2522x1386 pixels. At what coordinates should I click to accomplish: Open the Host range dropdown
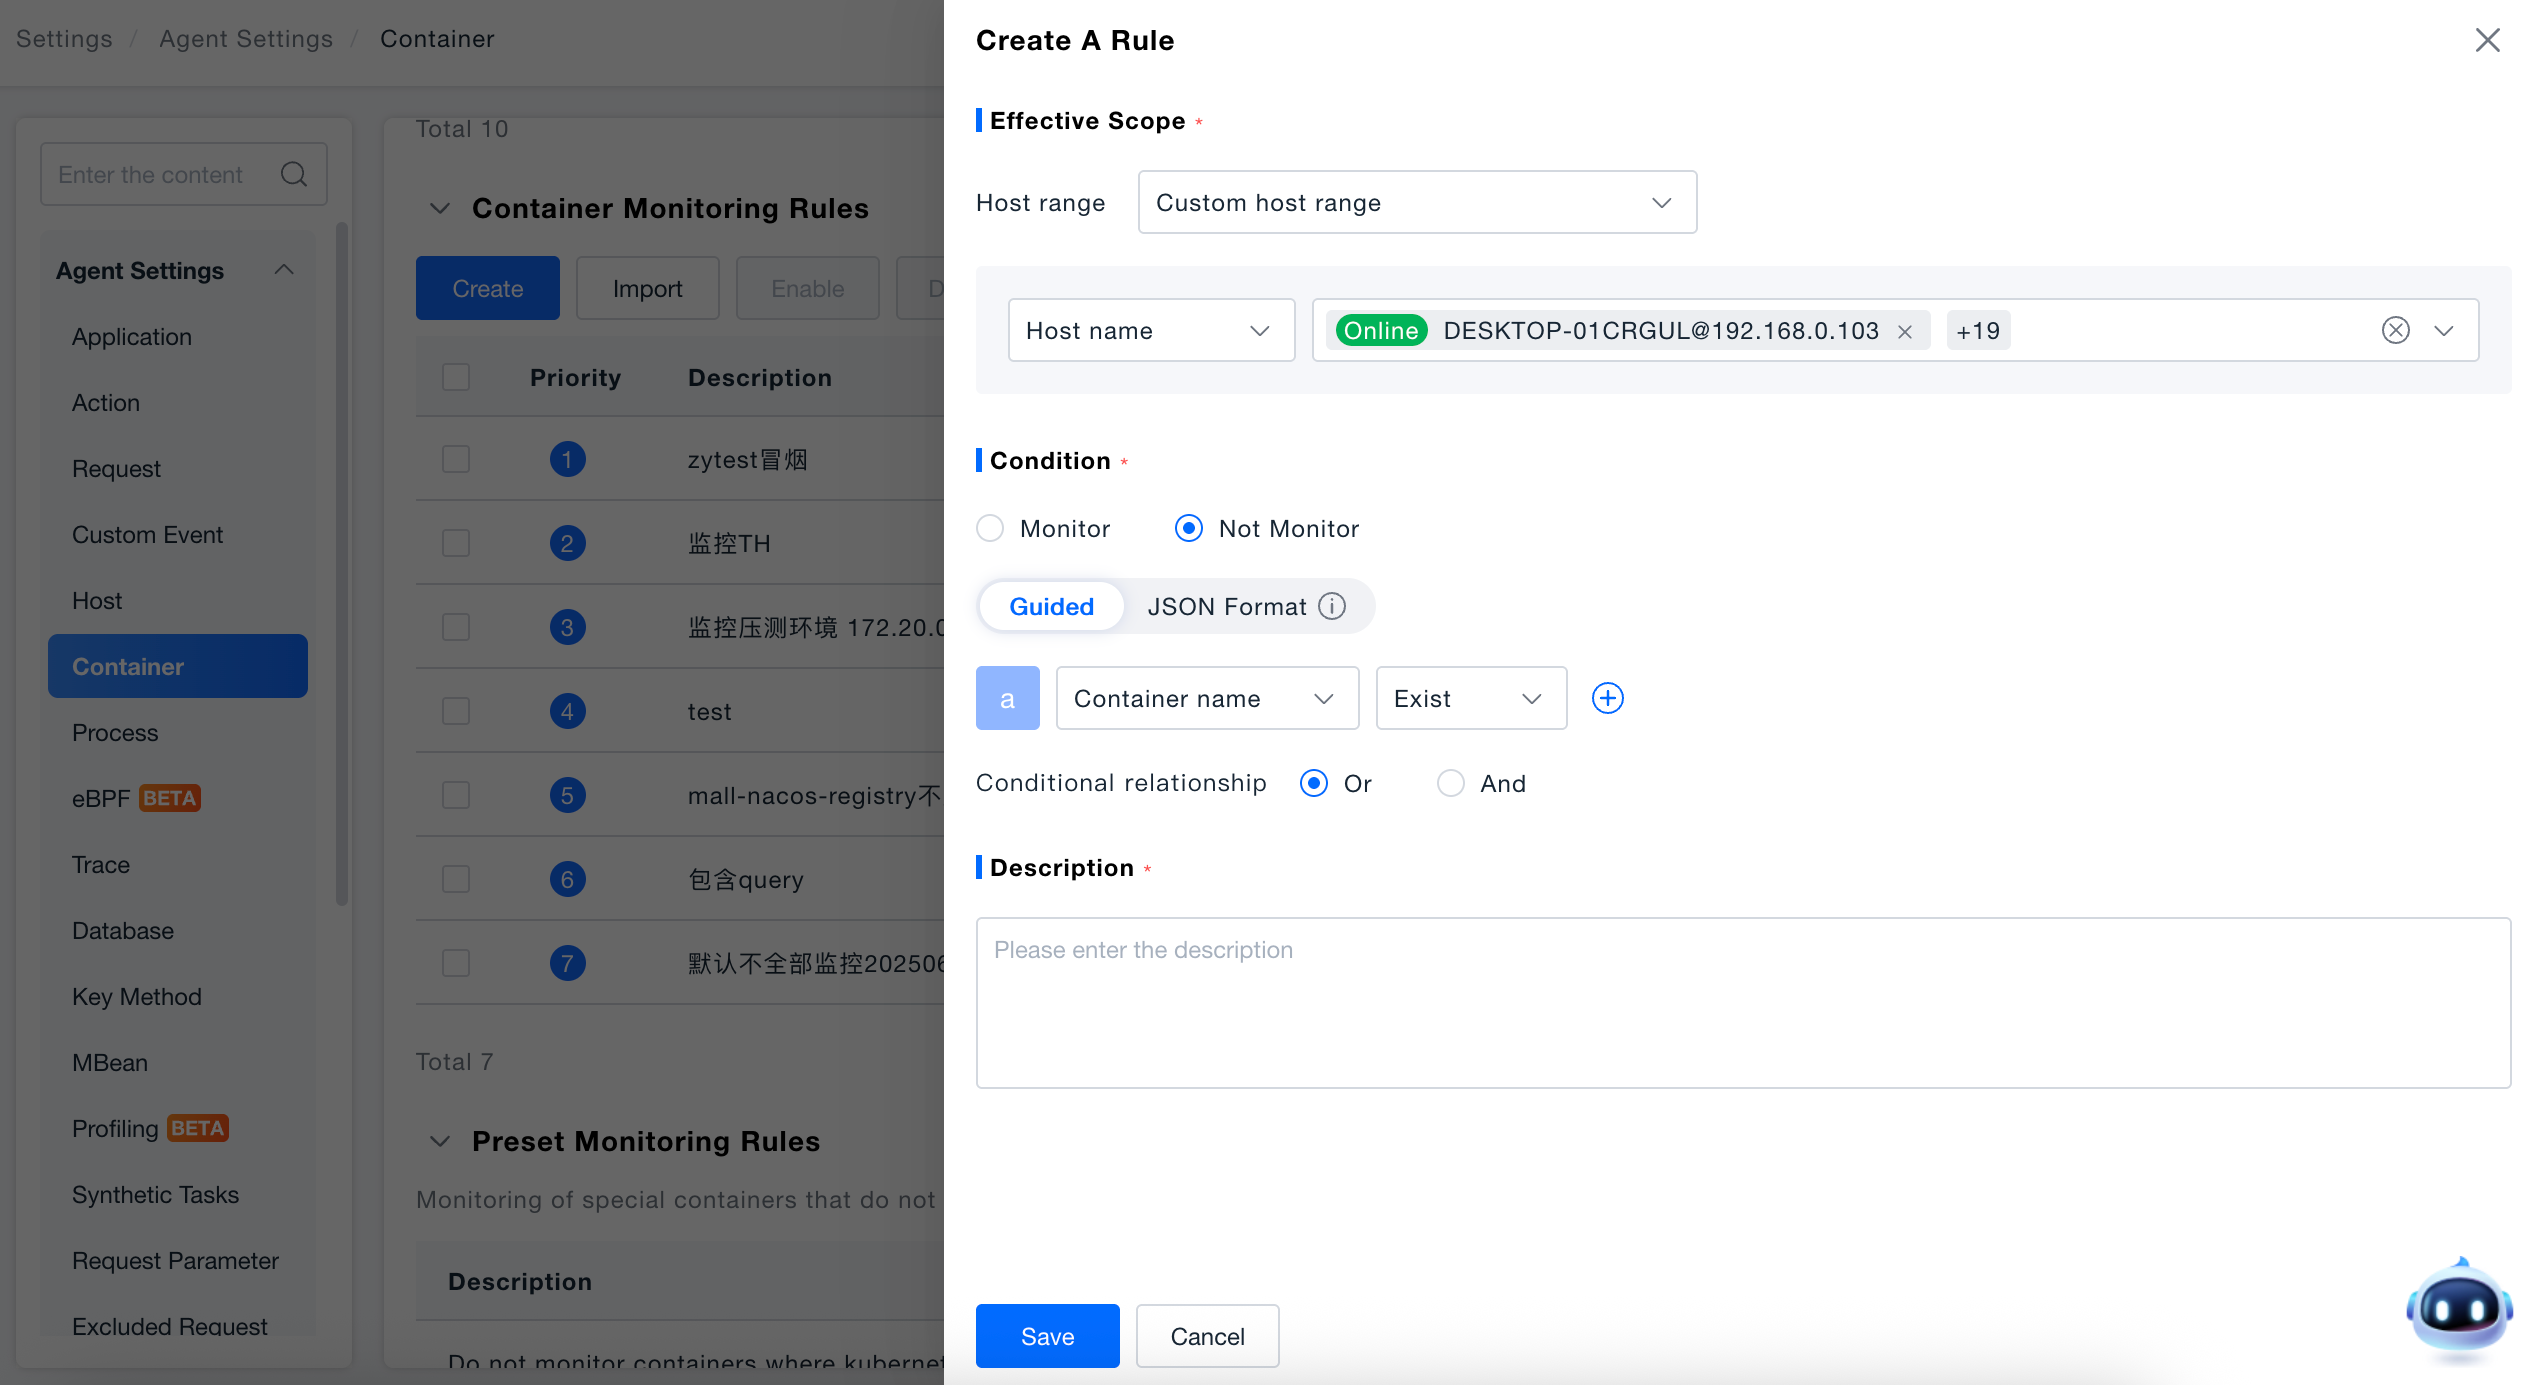tap(1416, 202)
